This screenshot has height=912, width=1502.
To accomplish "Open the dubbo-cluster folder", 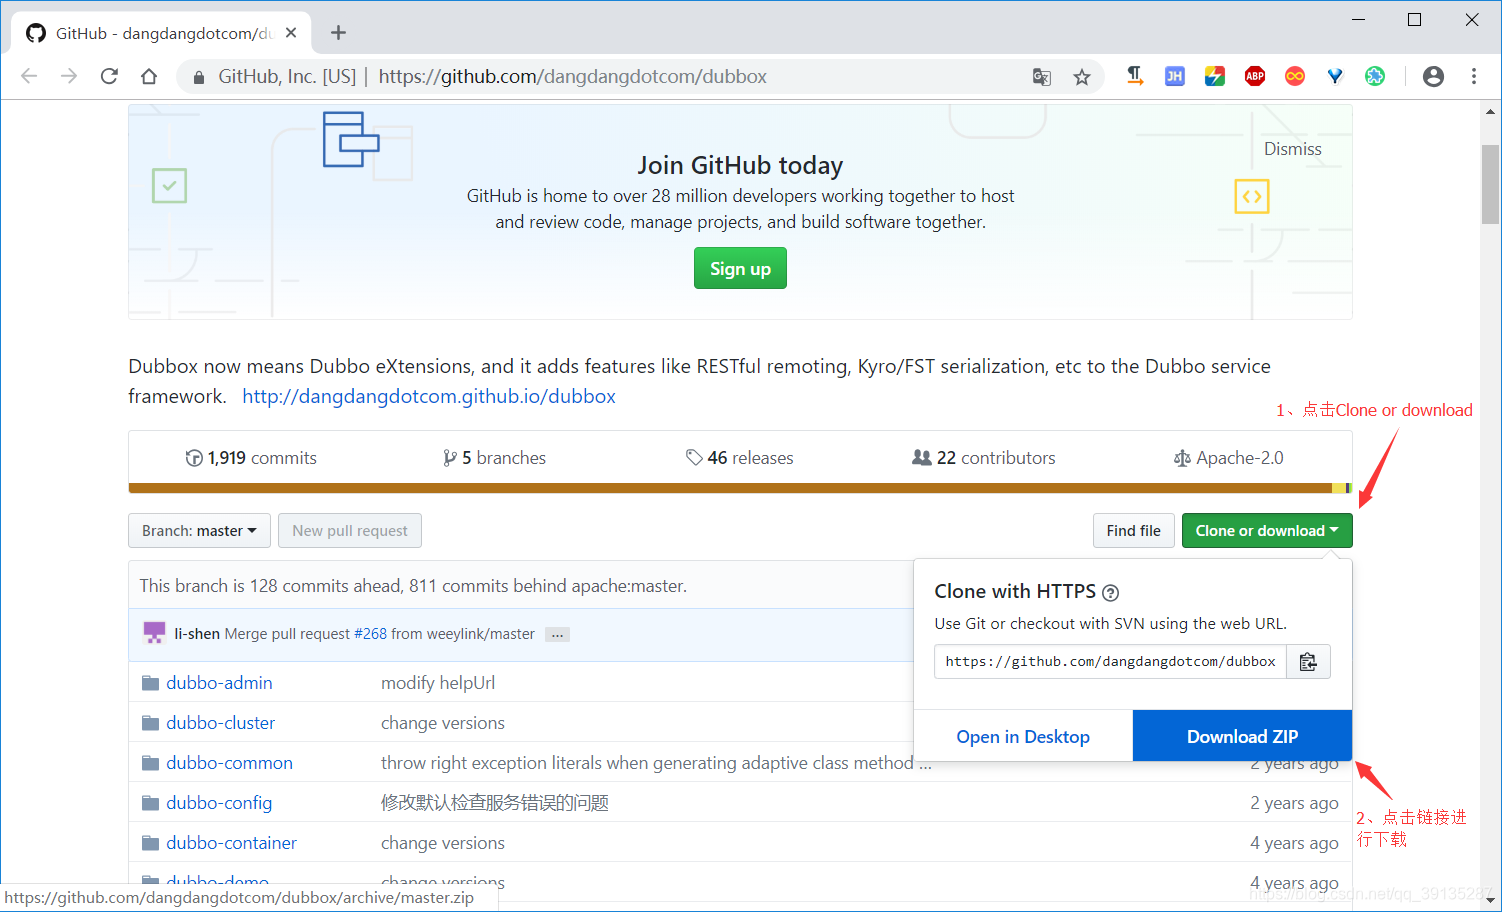I will (221, 723).
